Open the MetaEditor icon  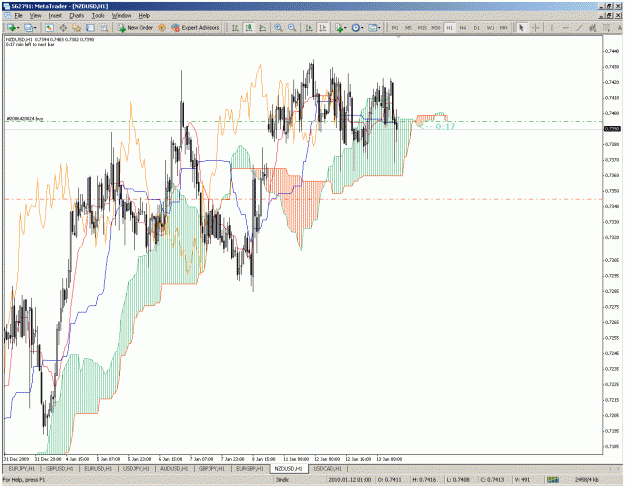(161, 28)
